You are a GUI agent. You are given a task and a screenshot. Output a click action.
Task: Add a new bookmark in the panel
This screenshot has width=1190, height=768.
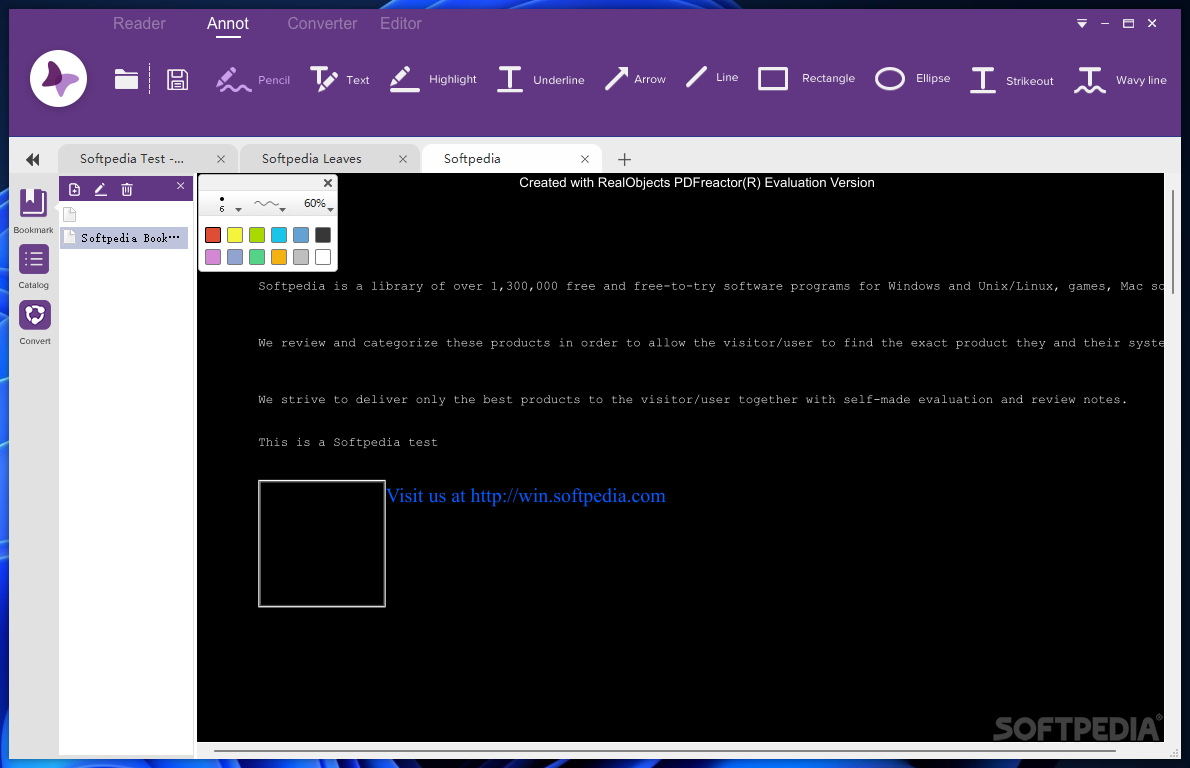74,190
